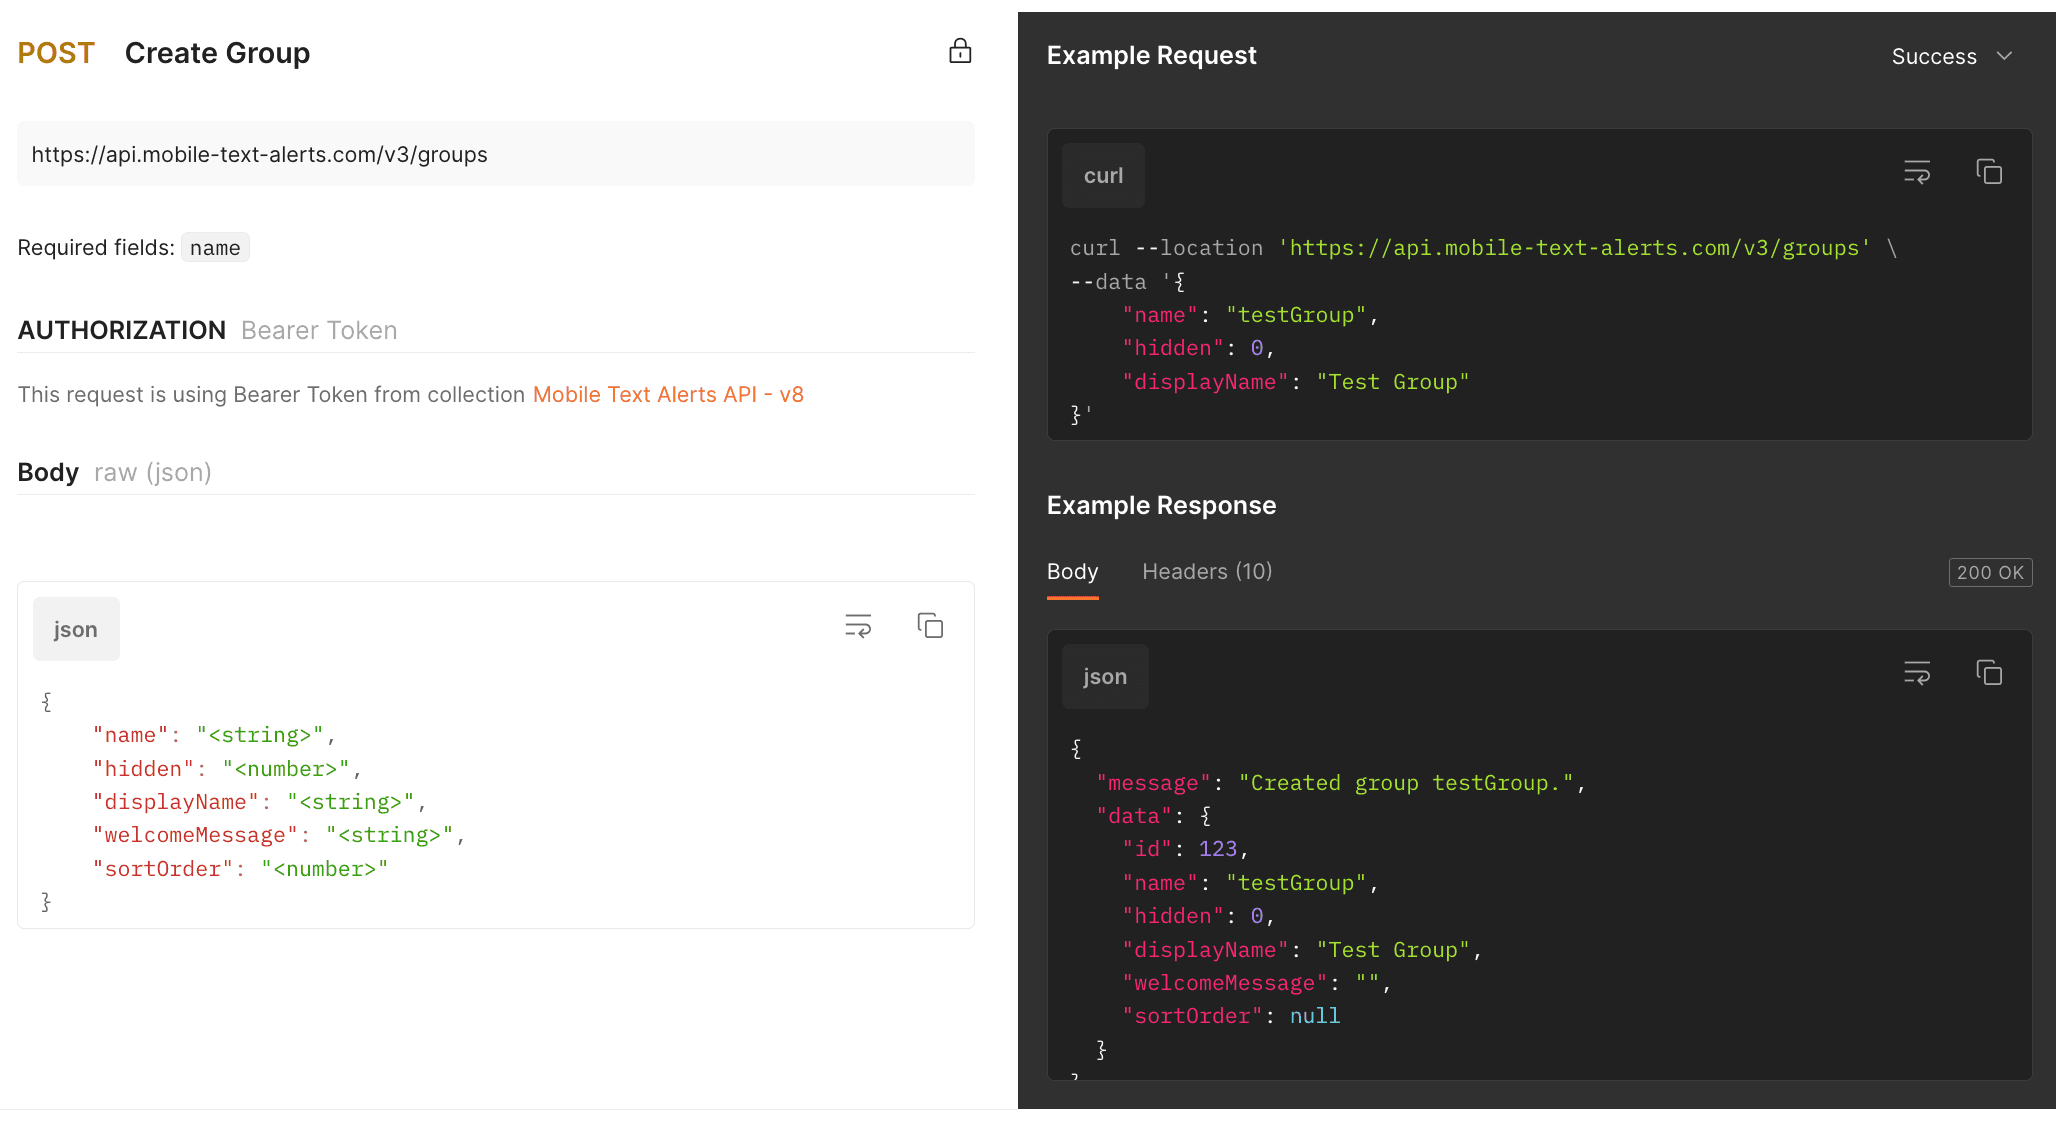Click the 200 OK status badge

[x=1990, y=572]
